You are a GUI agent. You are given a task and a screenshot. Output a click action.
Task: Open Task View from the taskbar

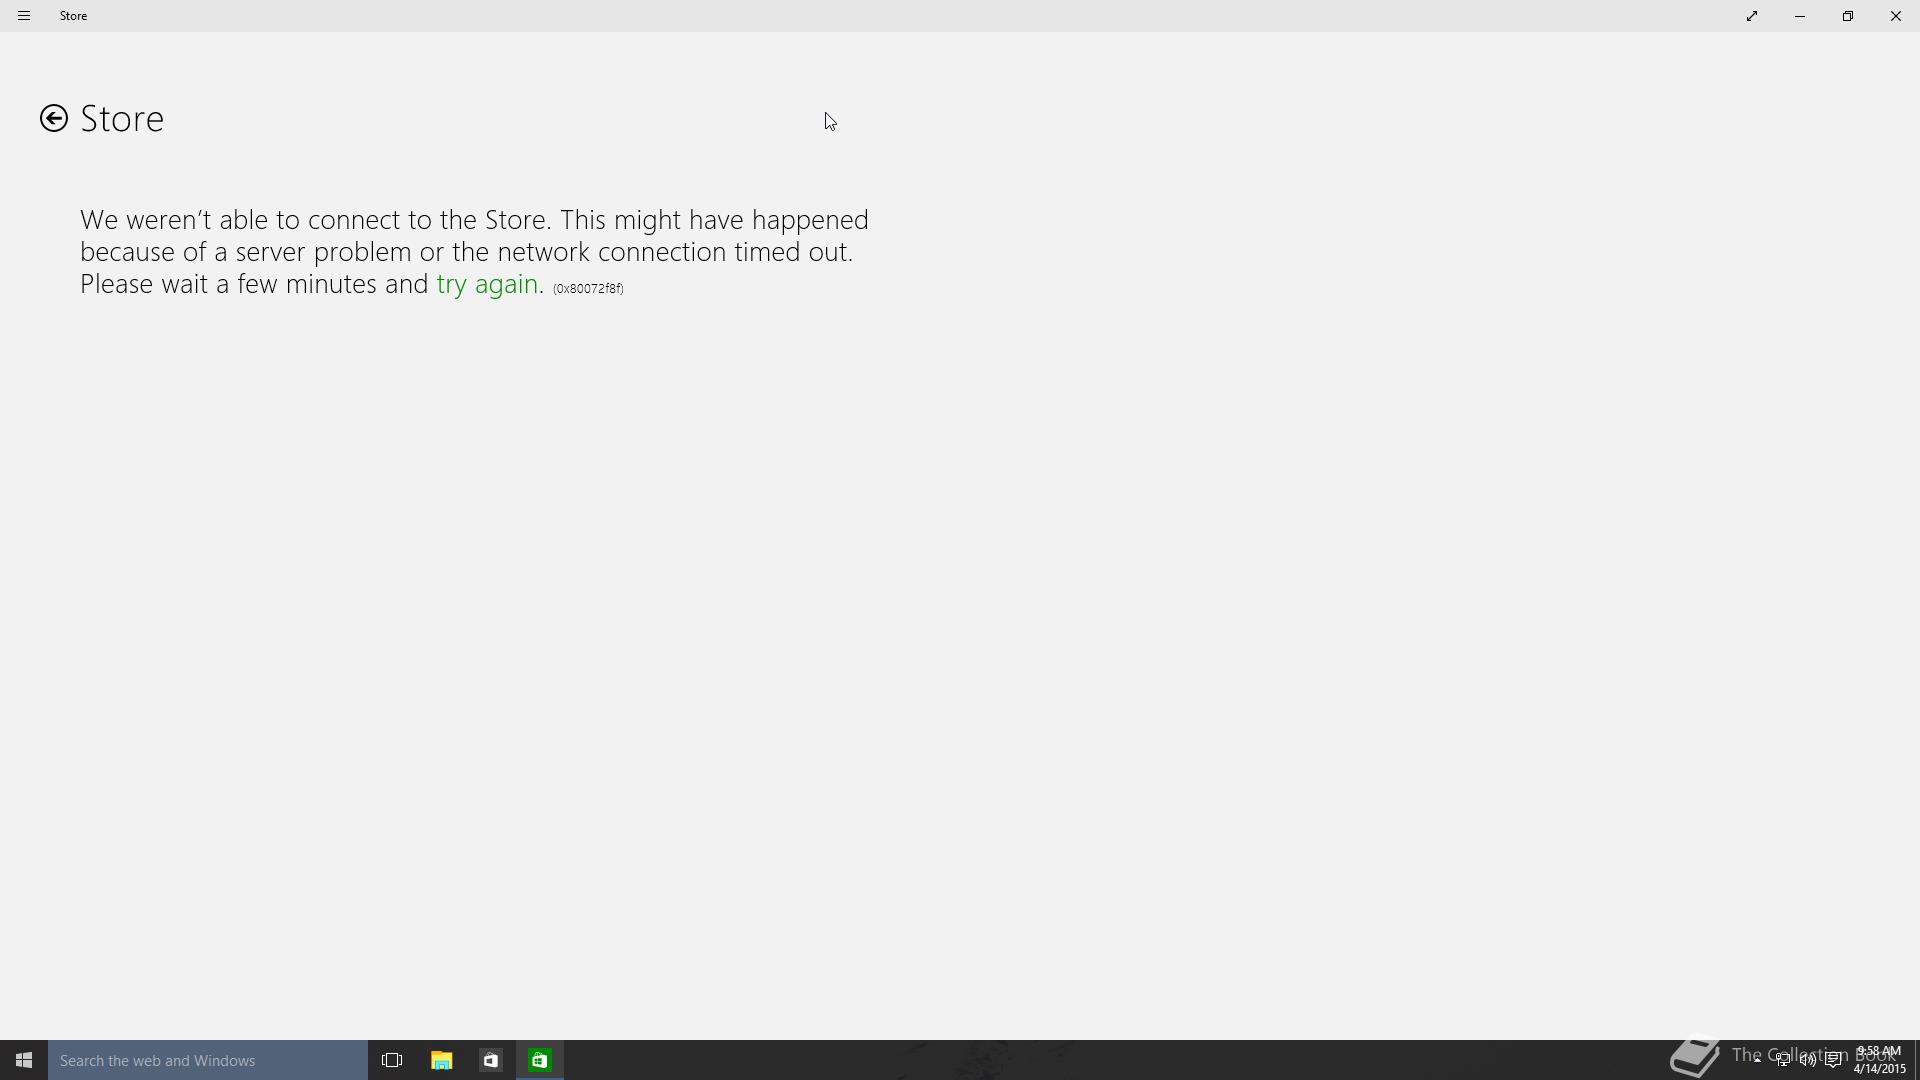pyautogui.click(x=392, y=1060)
